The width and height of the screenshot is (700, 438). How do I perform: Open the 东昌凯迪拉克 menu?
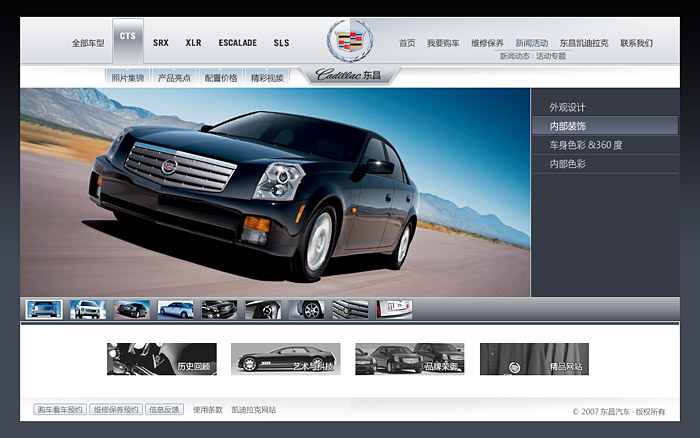pos(583,43)
